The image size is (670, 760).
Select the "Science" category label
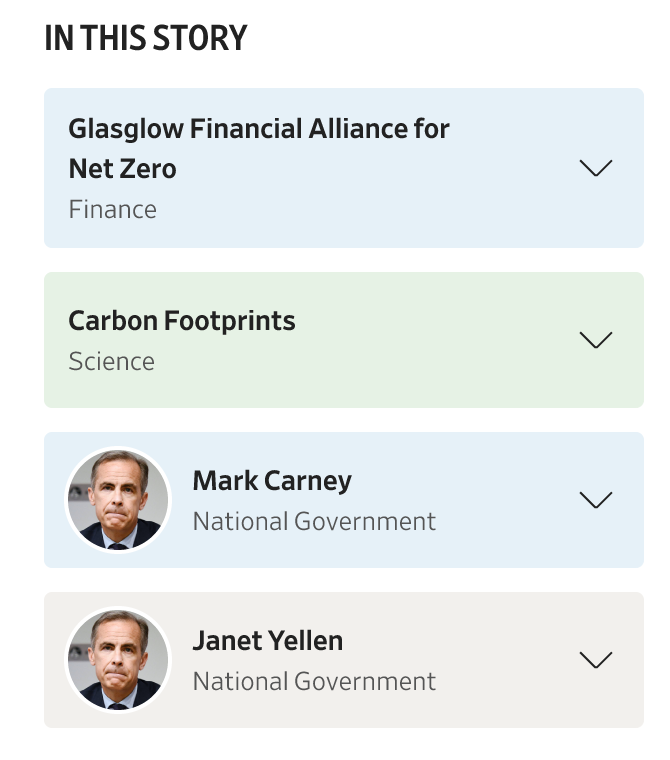pyautogui.click(x=111, y=361)
